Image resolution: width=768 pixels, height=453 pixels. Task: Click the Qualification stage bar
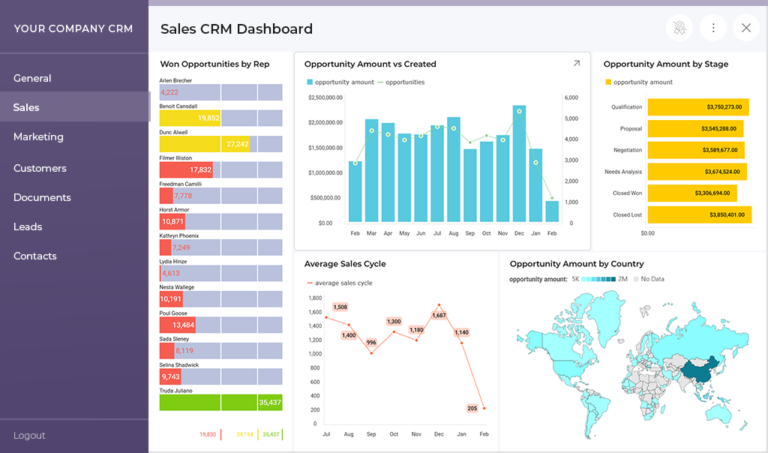(x=696, y=106)
